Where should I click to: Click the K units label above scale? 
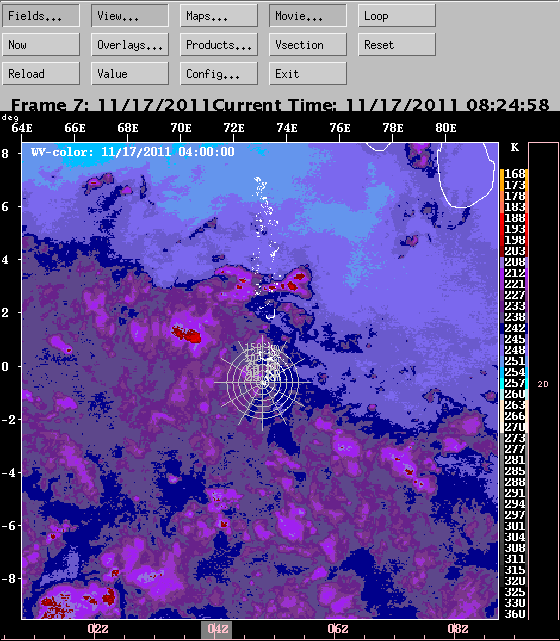[515, 147]
